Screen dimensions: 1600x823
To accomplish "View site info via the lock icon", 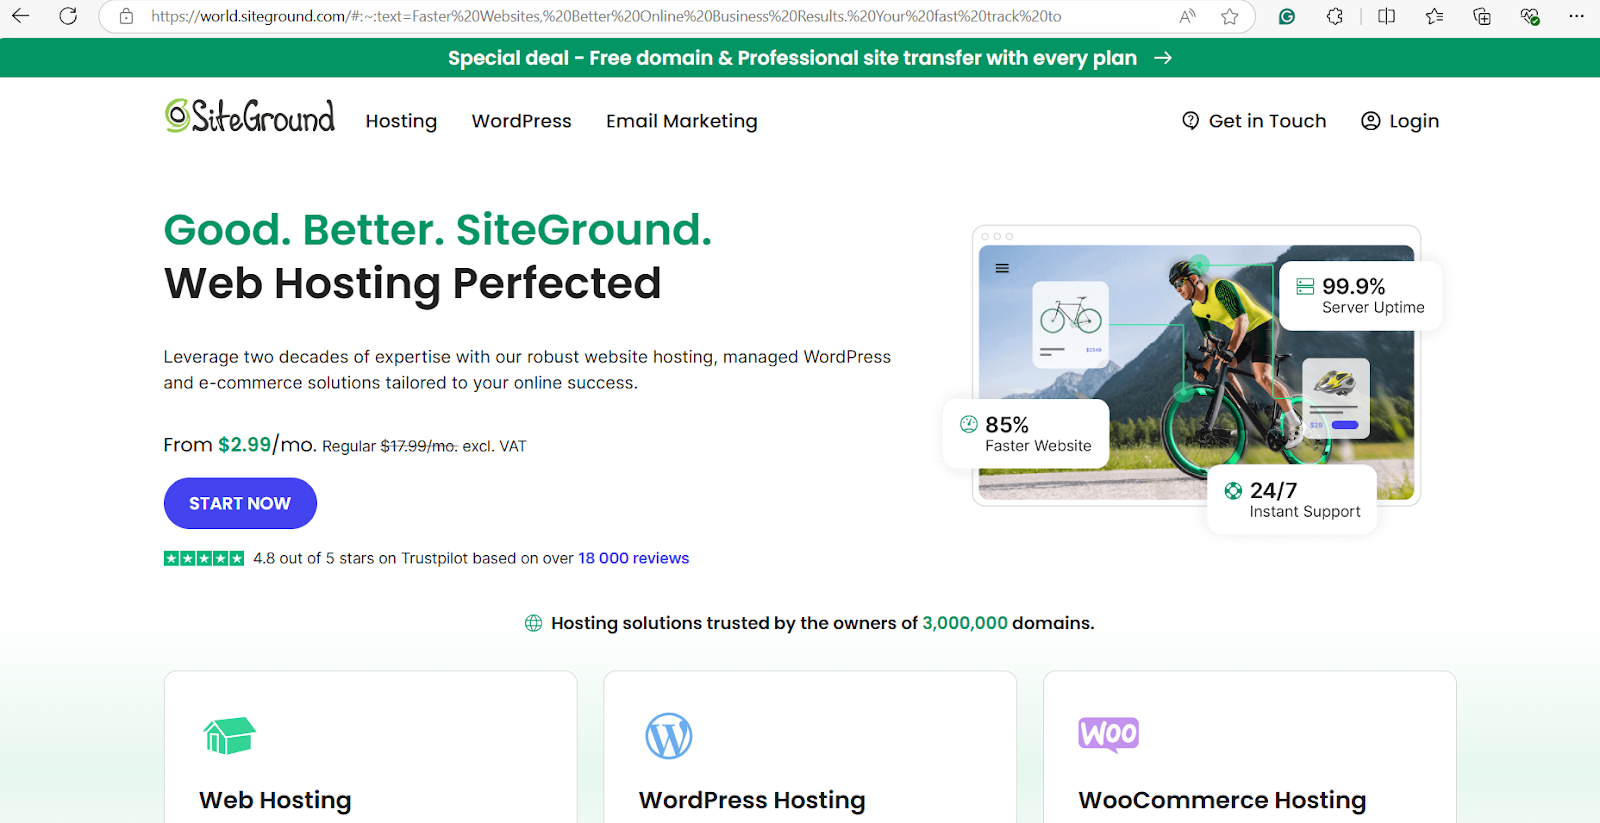I will pyautogui.click(x=126, y=16).
